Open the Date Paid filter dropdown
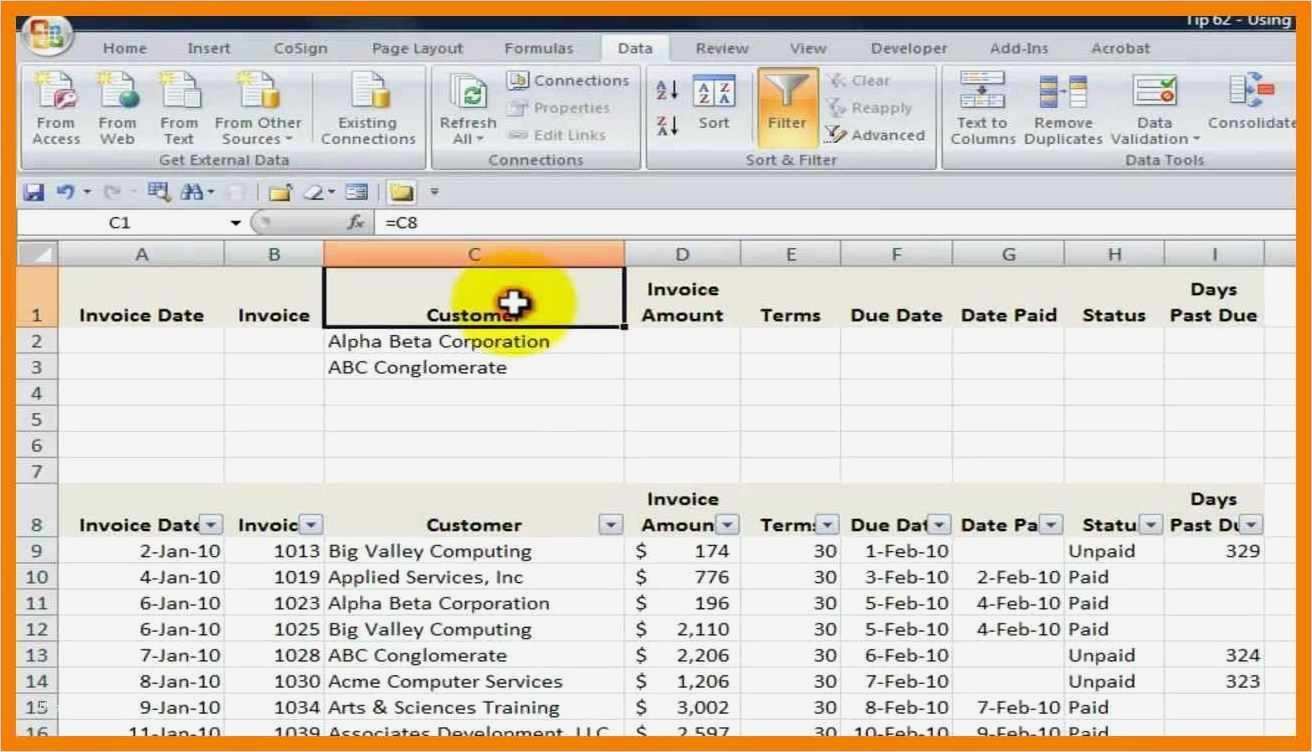Viewport: 1312px width, 752px height. (1050, 525)
